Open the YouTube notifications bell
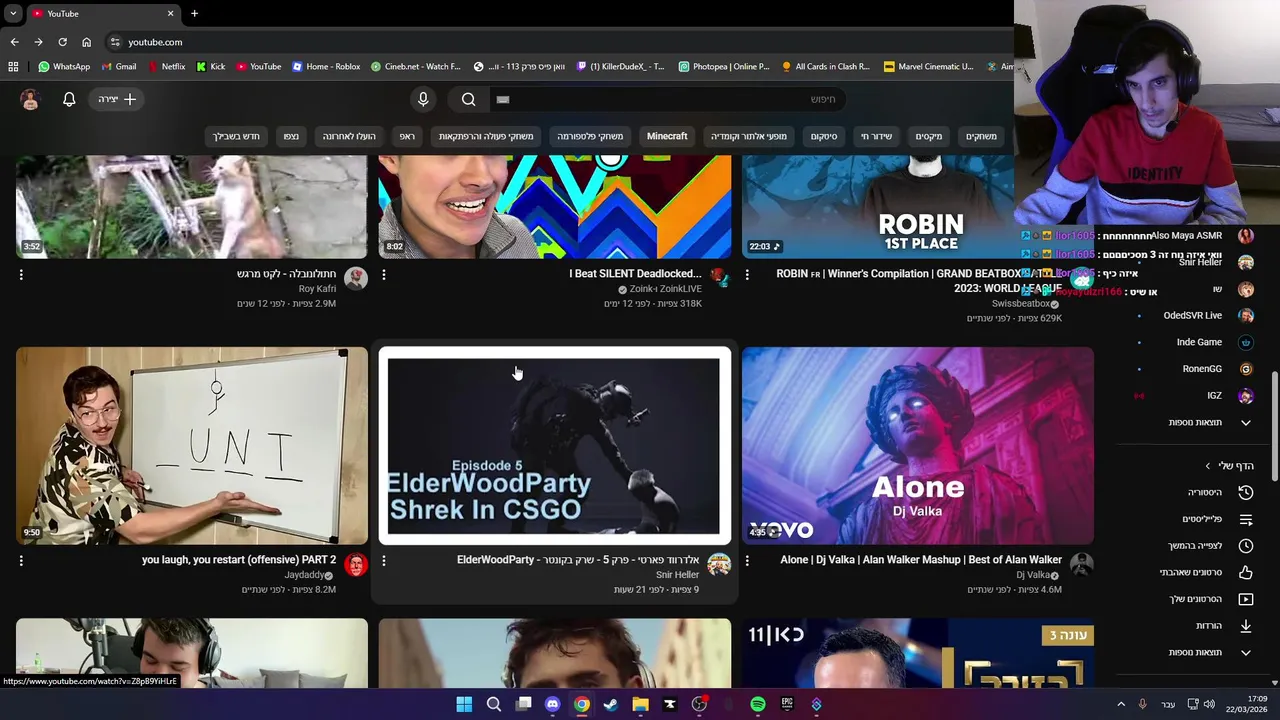Viewport: 1280px width, 720px height. coord(69,99)
